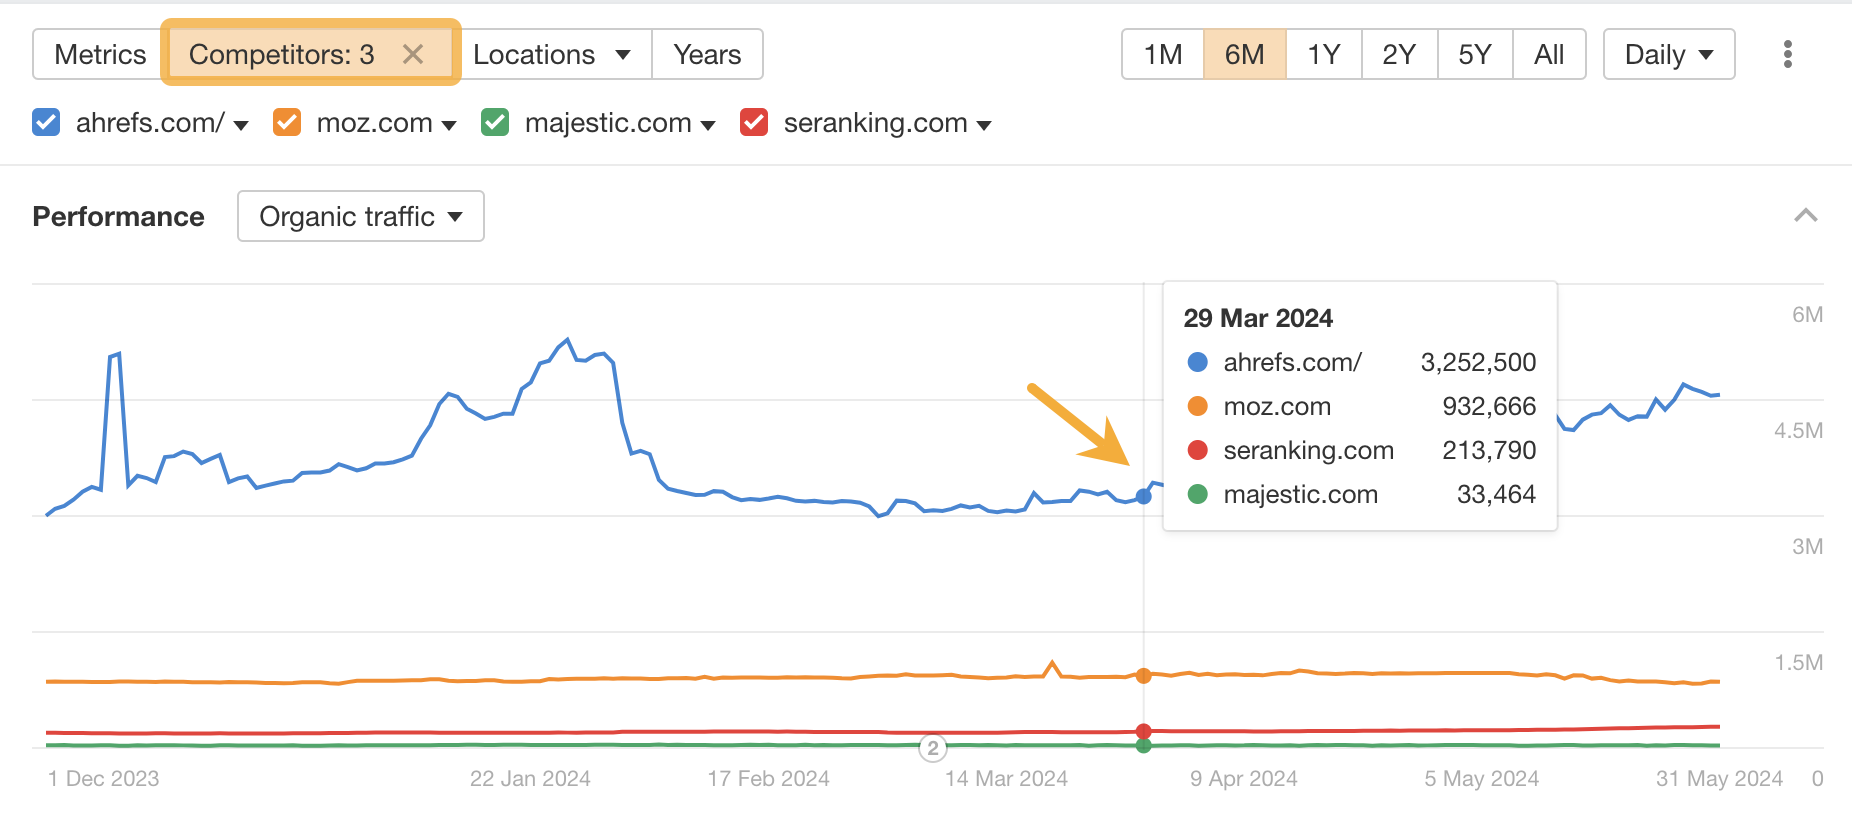The height and width of the screenshot is (818, 1852).
Task: Set the range to 5Y
Action: coord(1474,54)
